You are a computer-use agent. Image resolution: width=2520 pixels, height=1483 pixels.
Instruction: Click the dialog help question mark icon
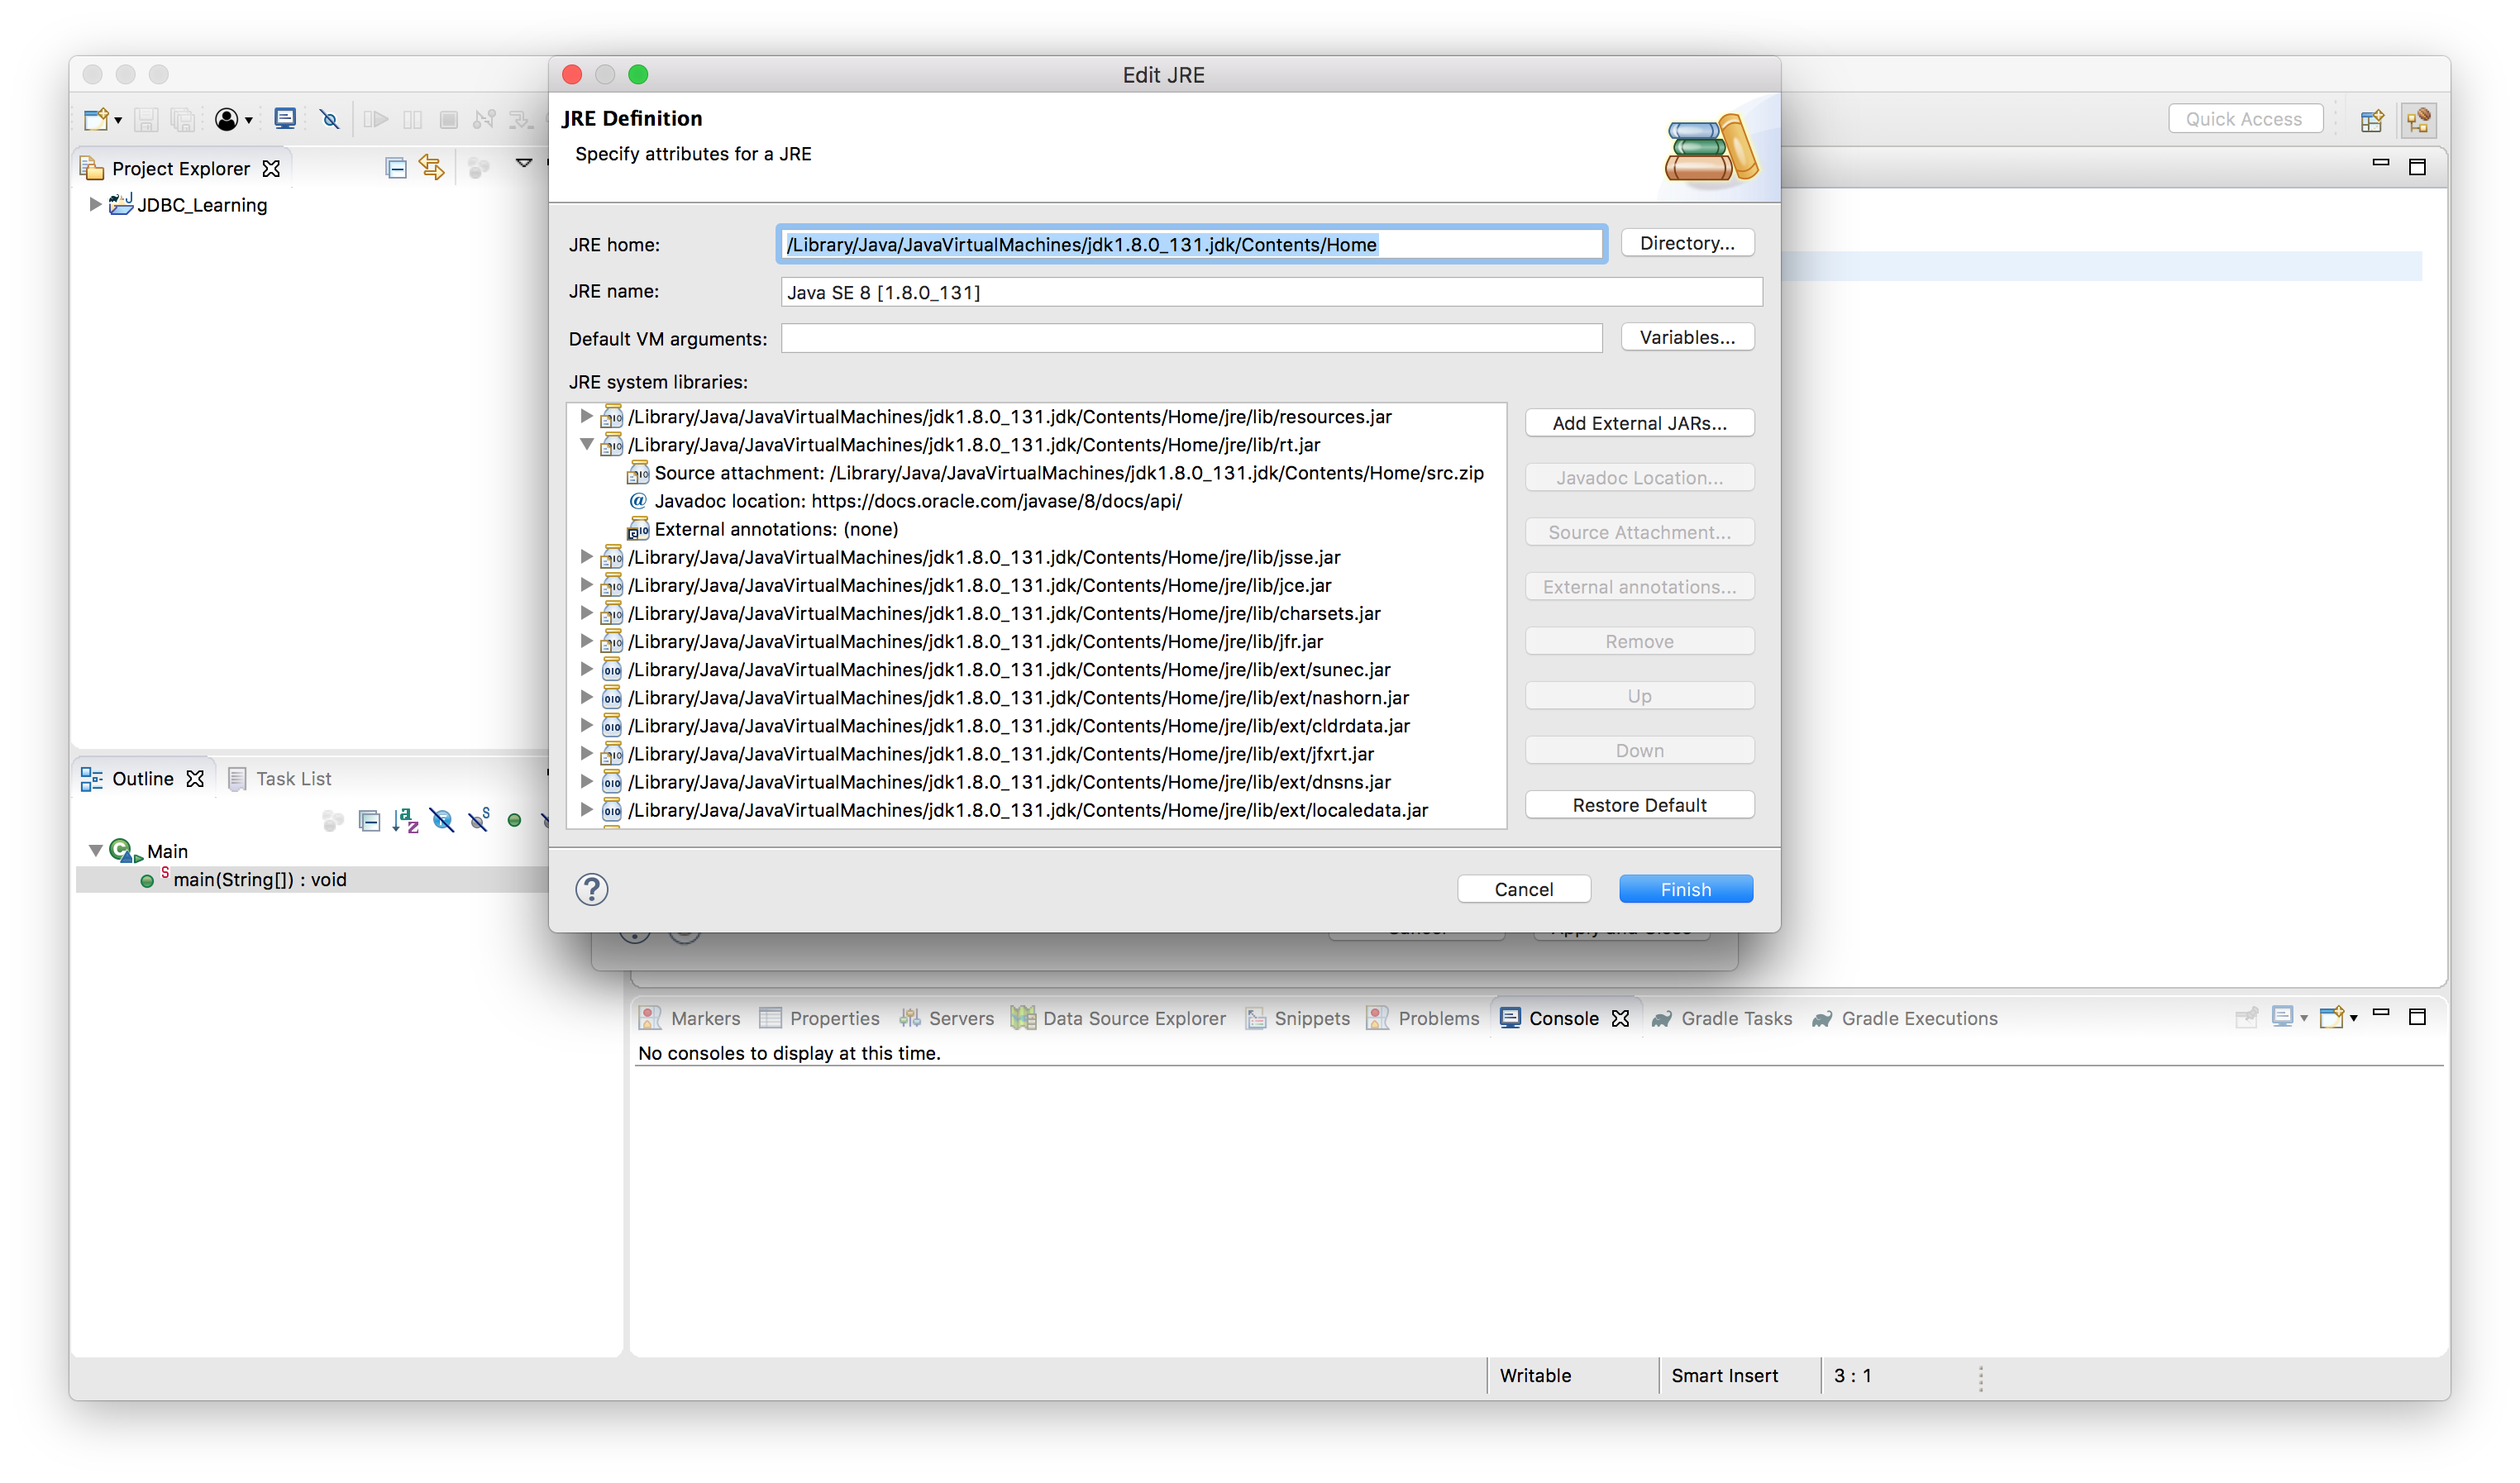[x=591, y=889]
